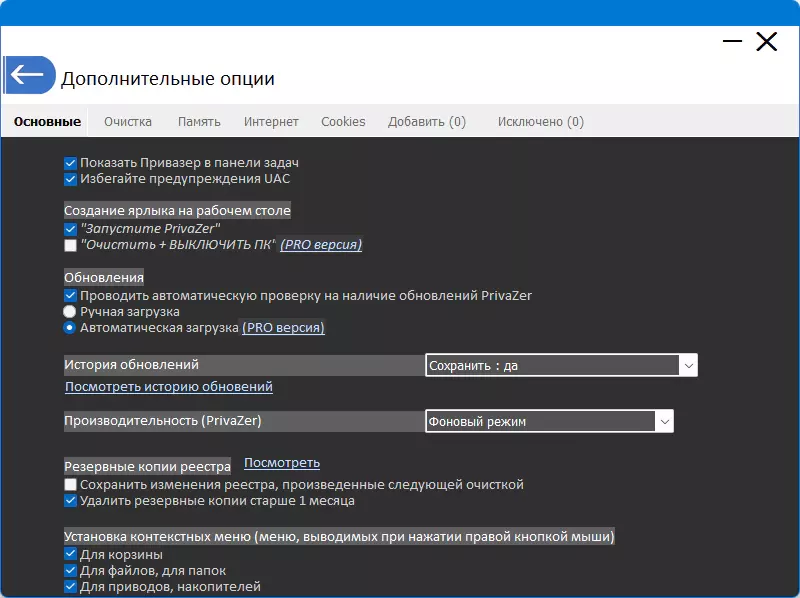Open PRO версия link beside Автоматическая загрузка
Screen dimensions: 800x598
pyautogui.click(x=283, y=328)
